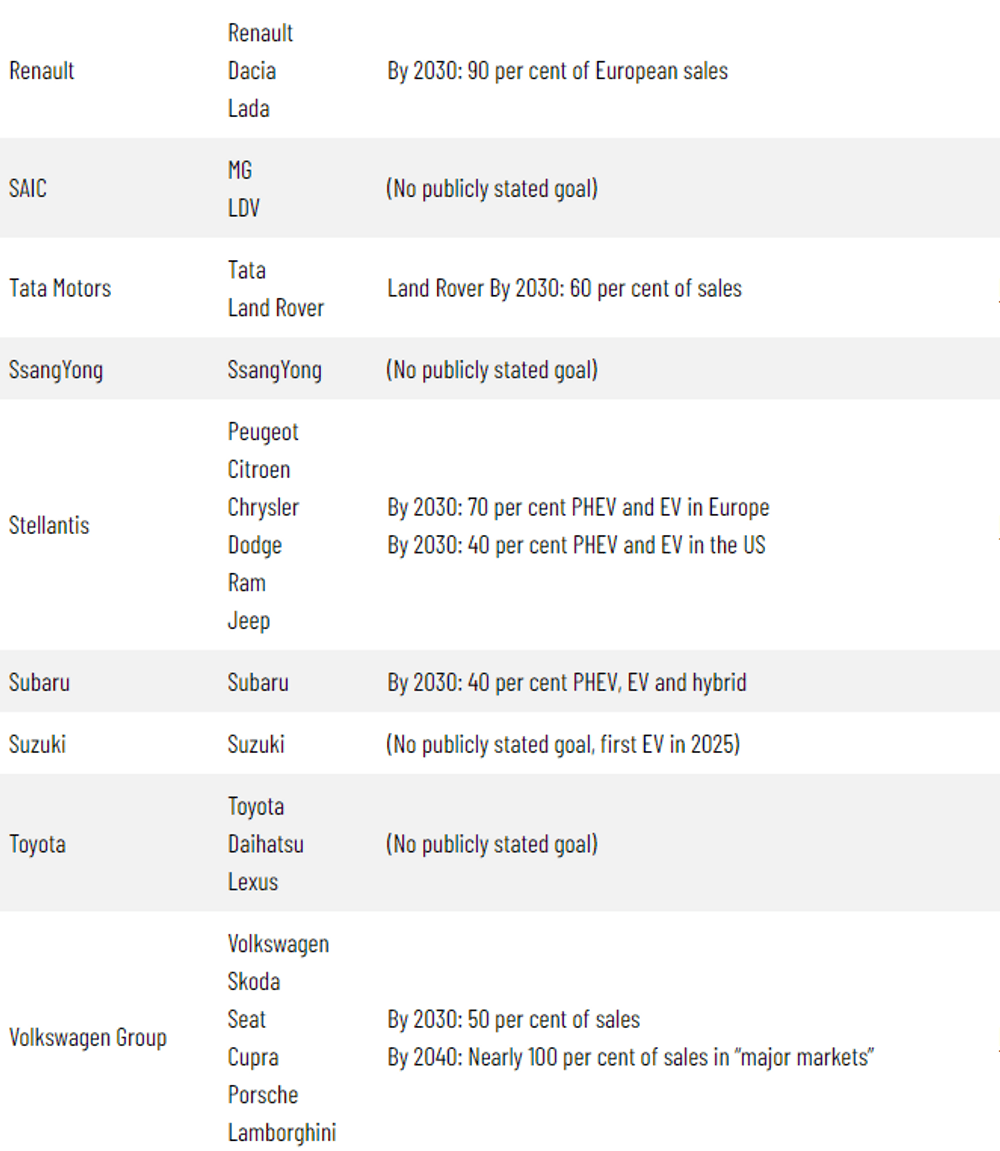The image size is (1000, 1151).
Task: Click the LDV brand entry
Action: (244, 208)
